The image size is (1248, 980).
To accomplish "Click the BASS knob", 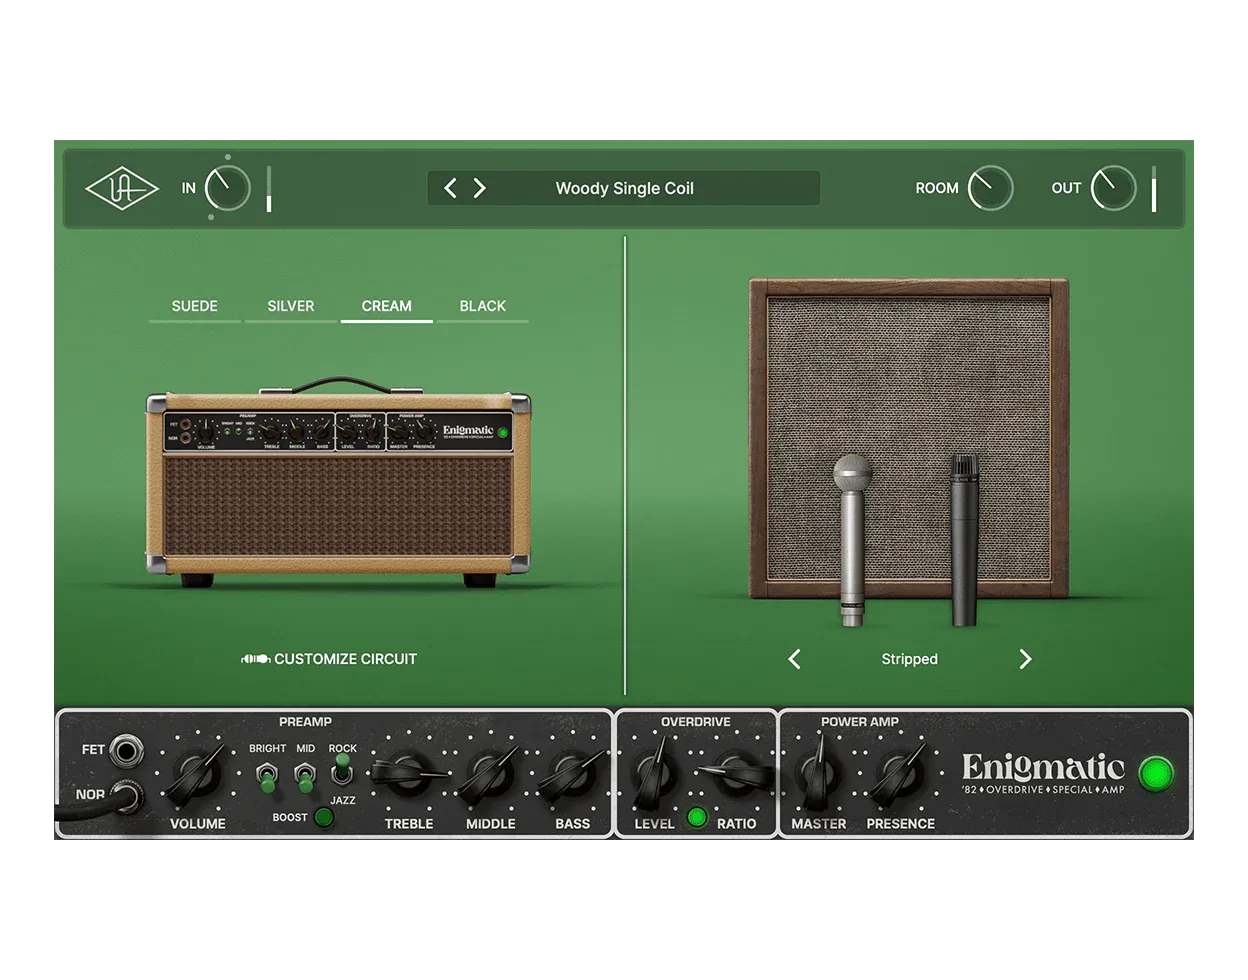I will 571,776.
